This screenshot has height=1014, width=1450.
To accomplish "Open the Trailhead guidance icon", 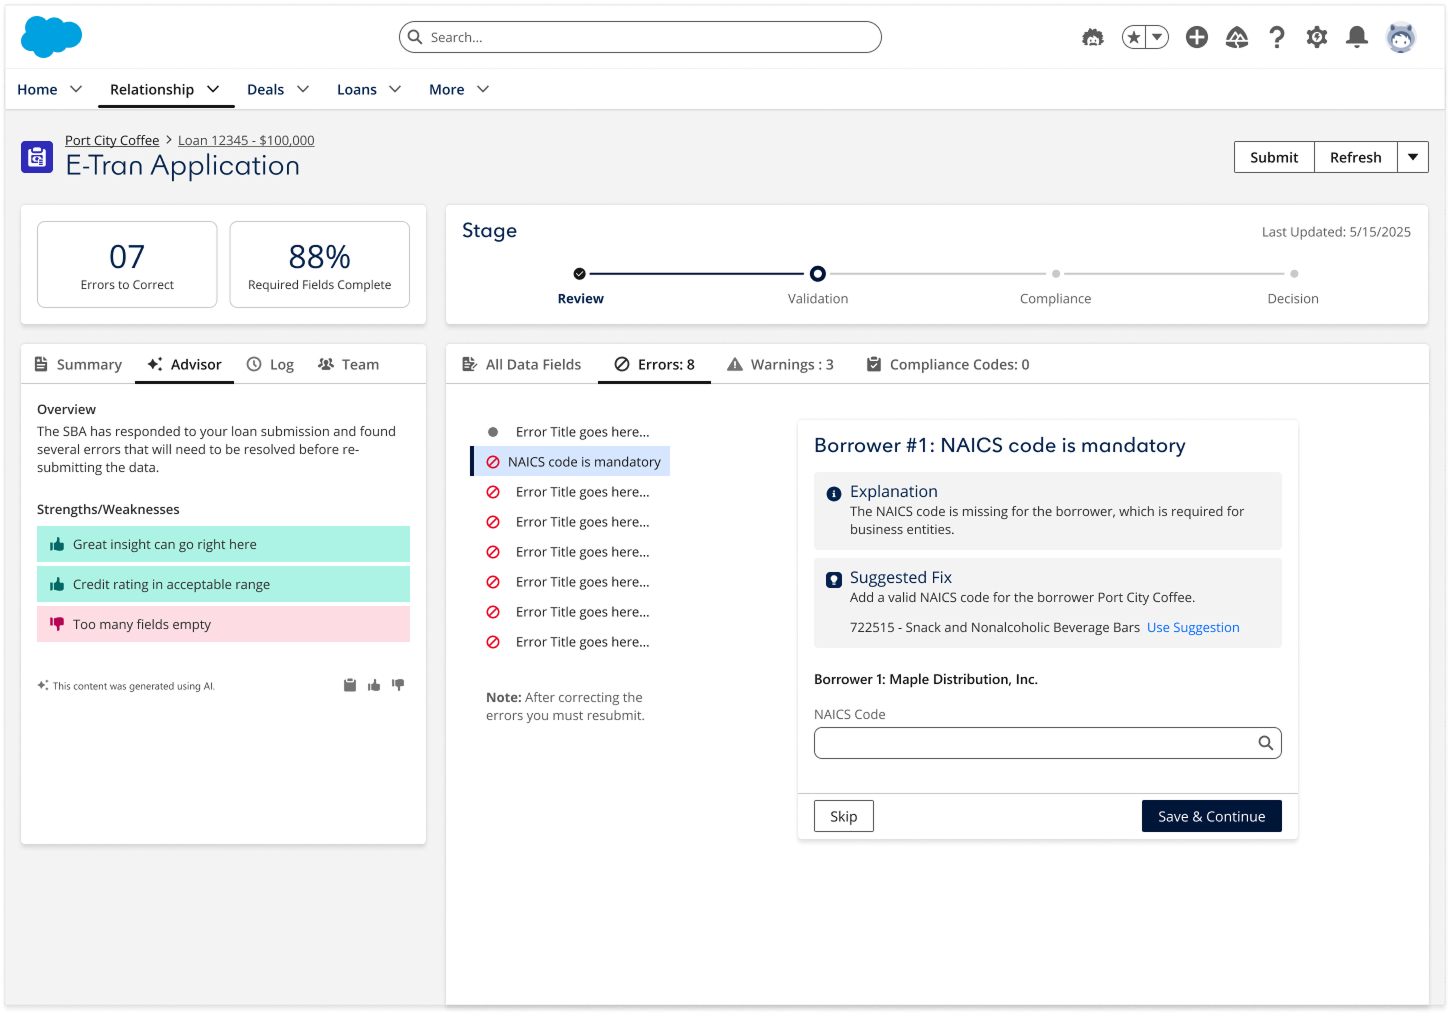I will [x=1236, y=37].
